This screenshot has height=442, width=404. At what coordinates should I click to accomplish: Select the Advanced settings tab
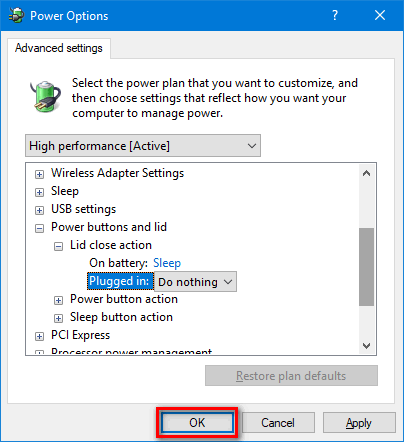[59, 48]
